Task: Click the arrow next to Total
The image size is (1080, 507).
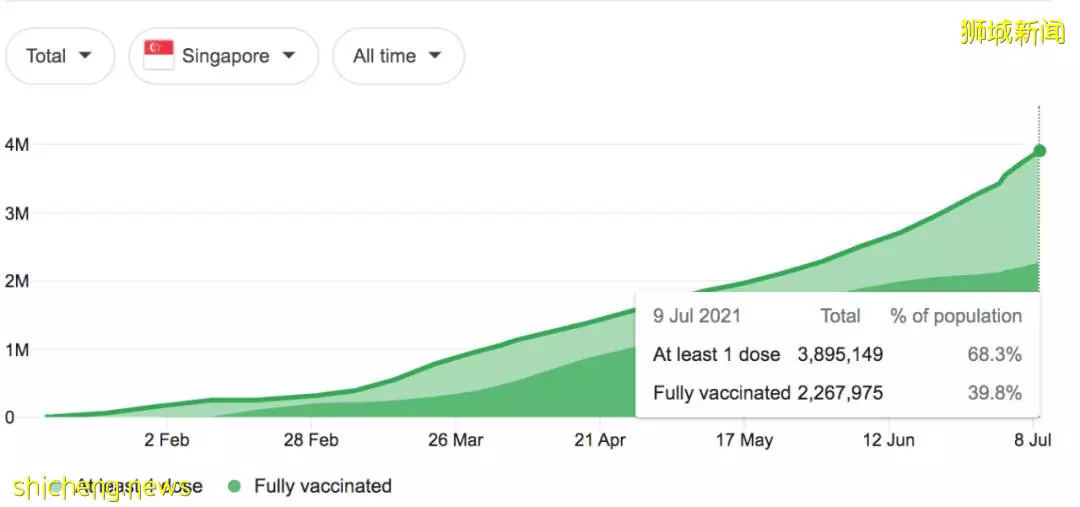Action: [x=85, y=55]
